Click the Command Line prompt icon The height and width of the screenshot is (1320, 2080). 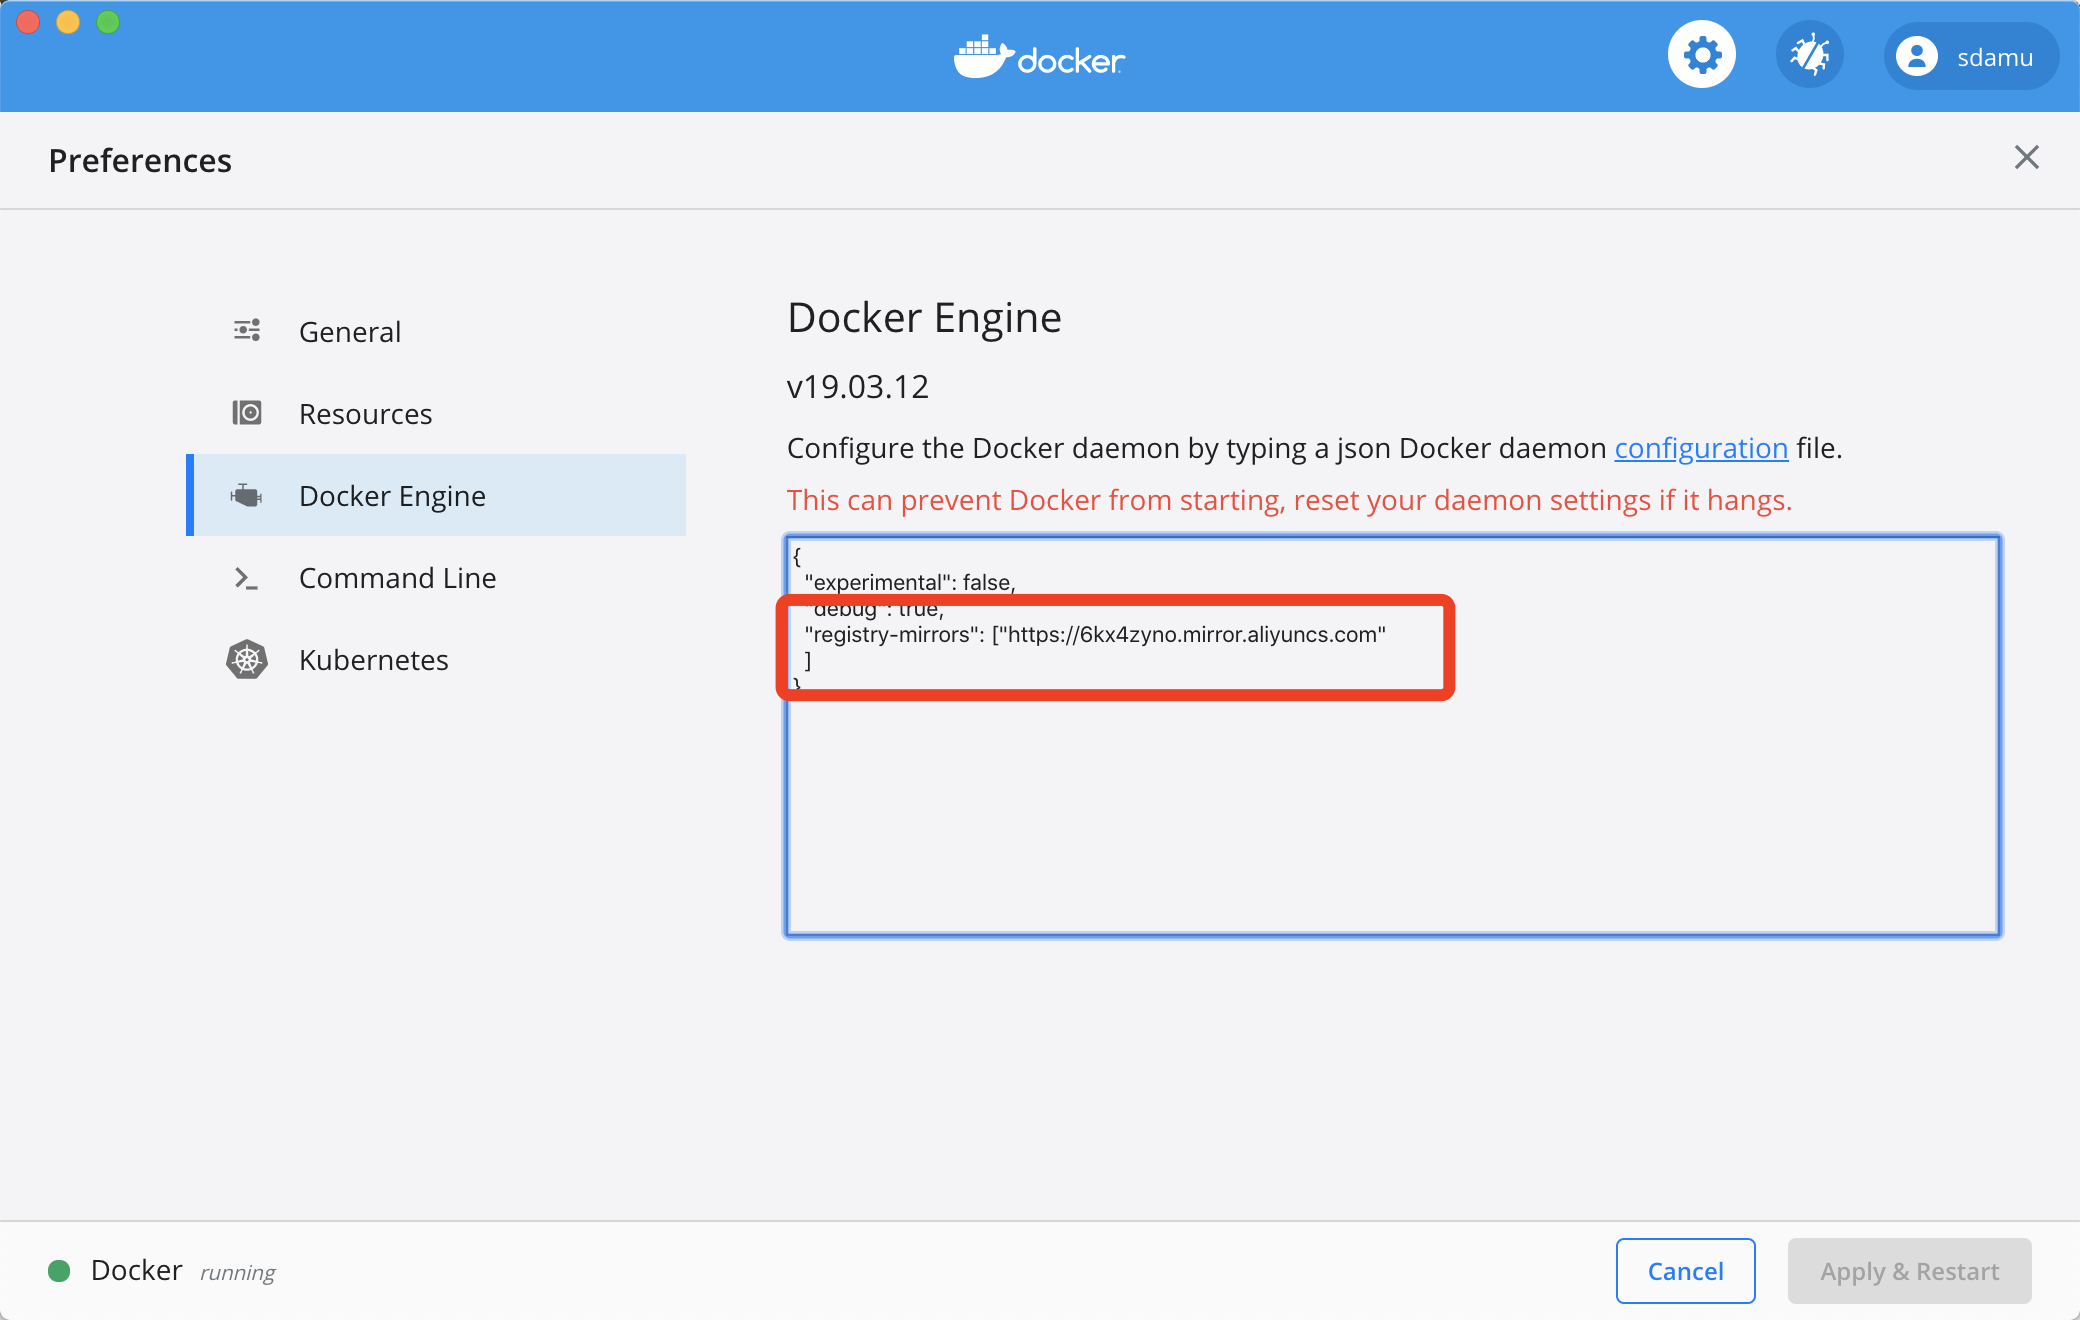pos(246,578)
